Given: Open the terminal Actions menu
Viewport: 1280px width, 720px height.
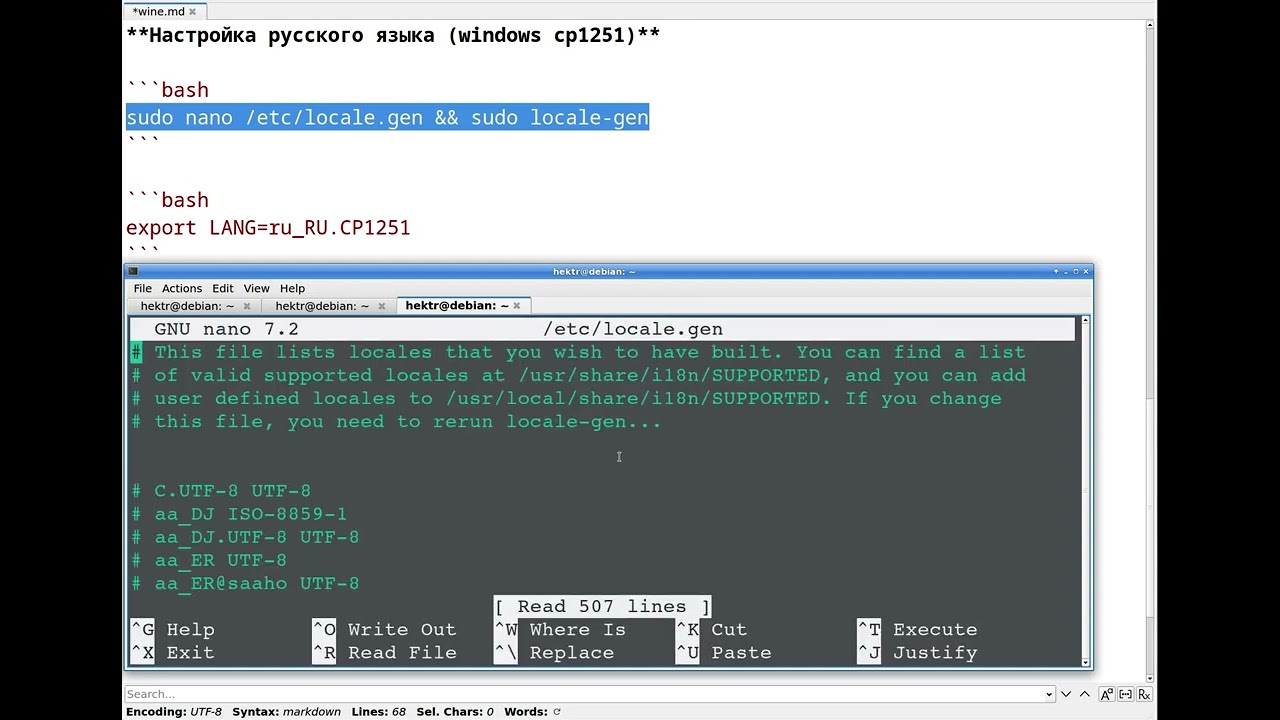Looking at the screenshot, I should tap(182, 288).
